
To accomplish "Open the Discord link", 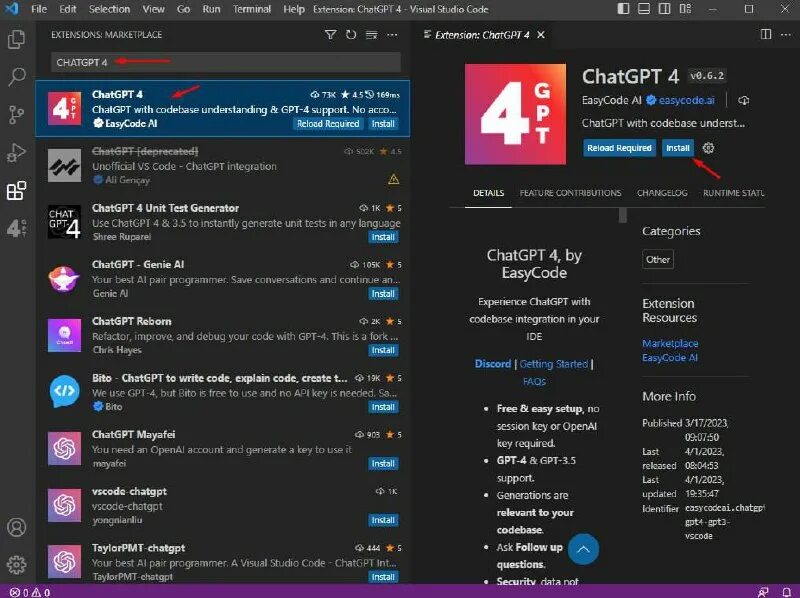I will (493, 364).
